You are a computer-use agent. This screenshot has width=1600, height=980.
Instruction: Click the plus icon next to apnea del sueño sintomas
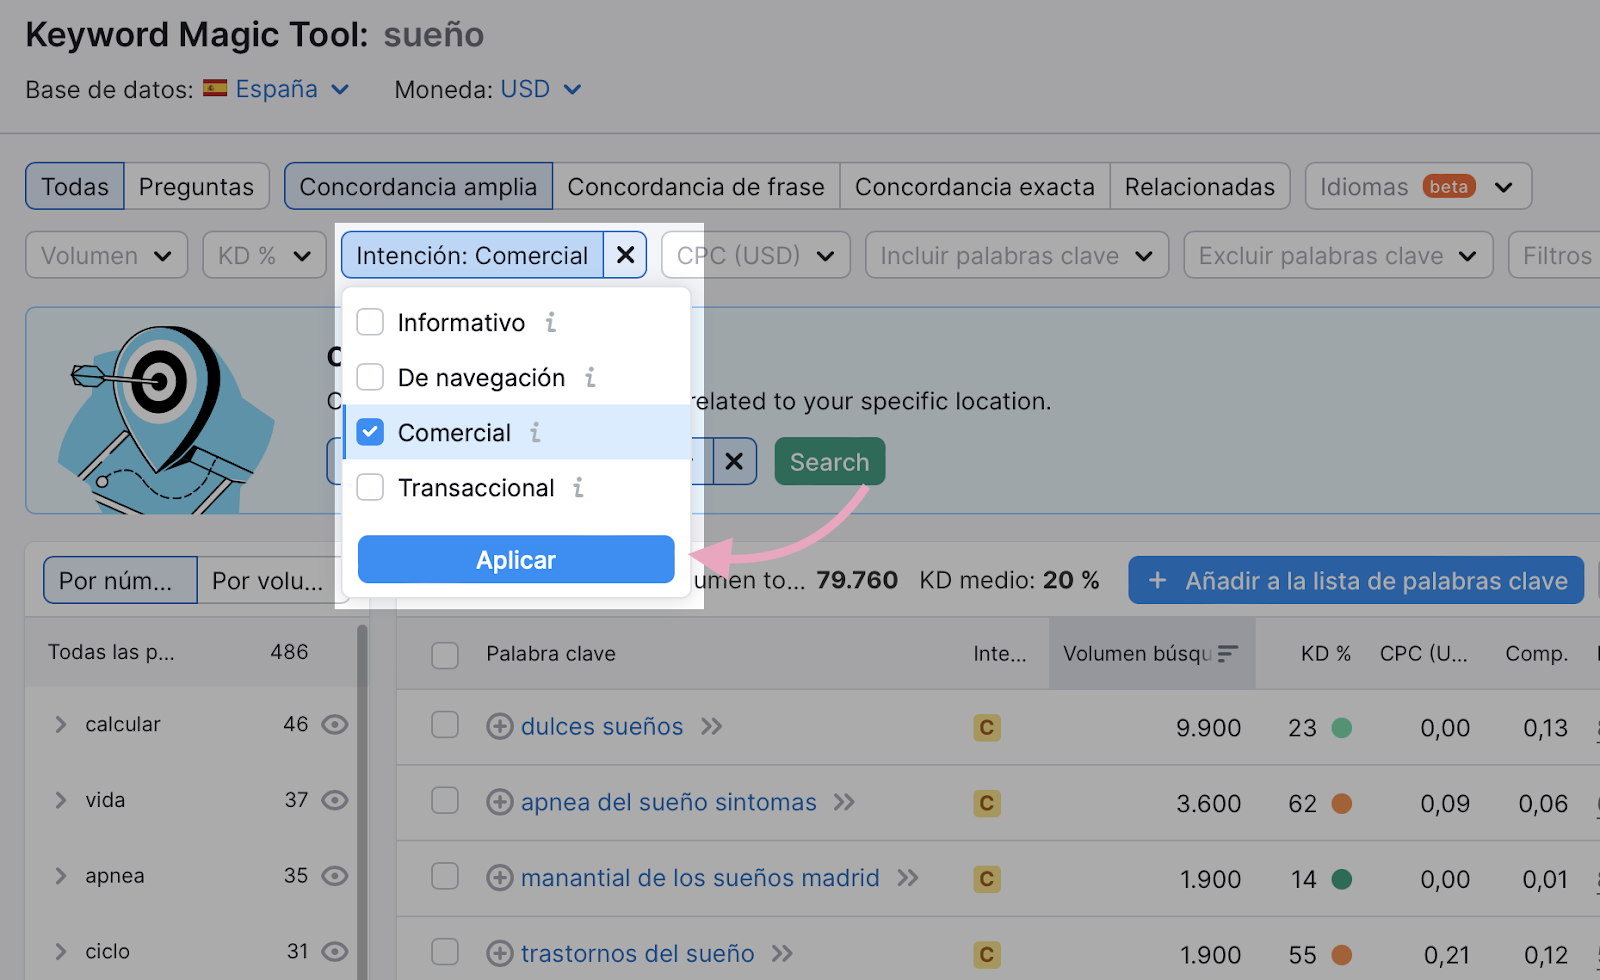click(x=499, y=802)
